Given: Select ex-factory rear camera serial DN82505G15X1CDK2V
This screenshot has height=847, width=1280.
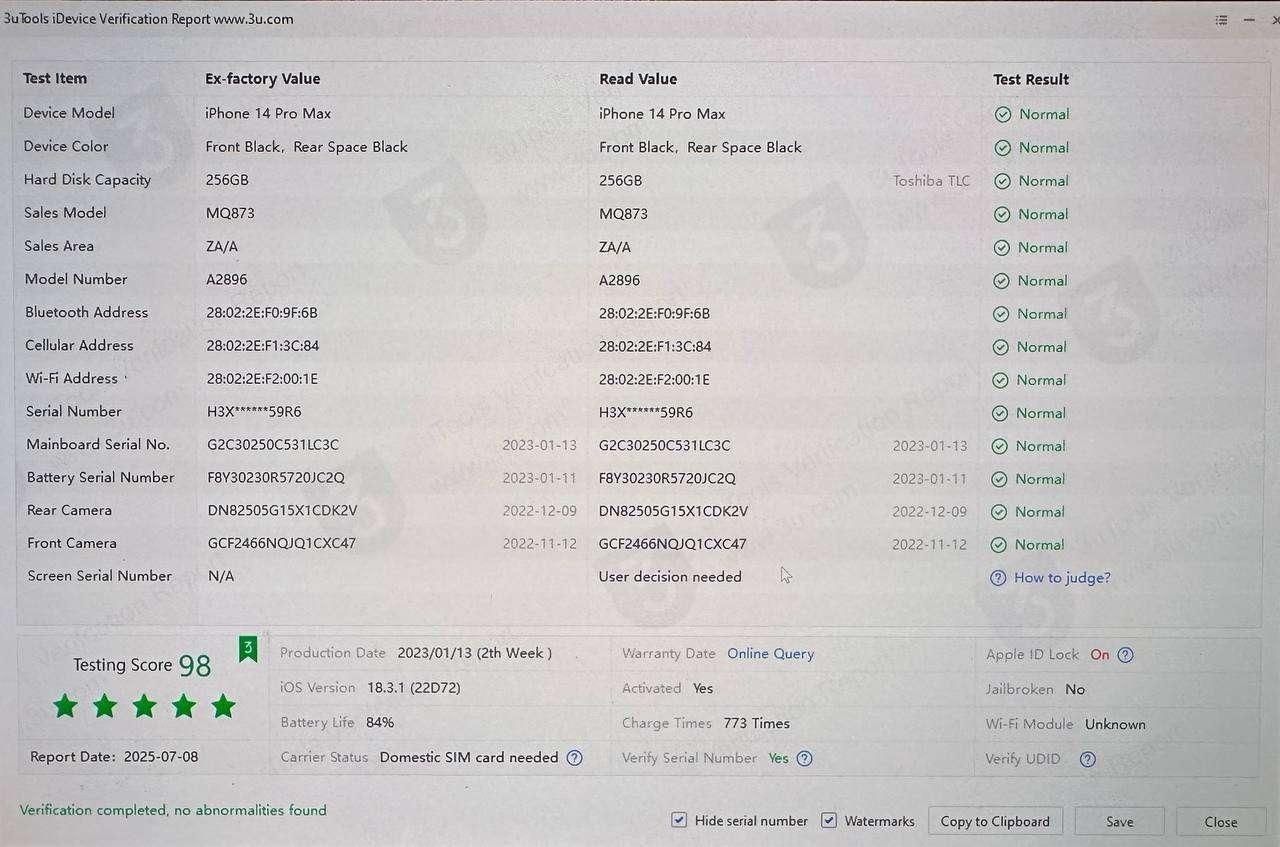Looking at the screenshot, I should coord(282,511).
